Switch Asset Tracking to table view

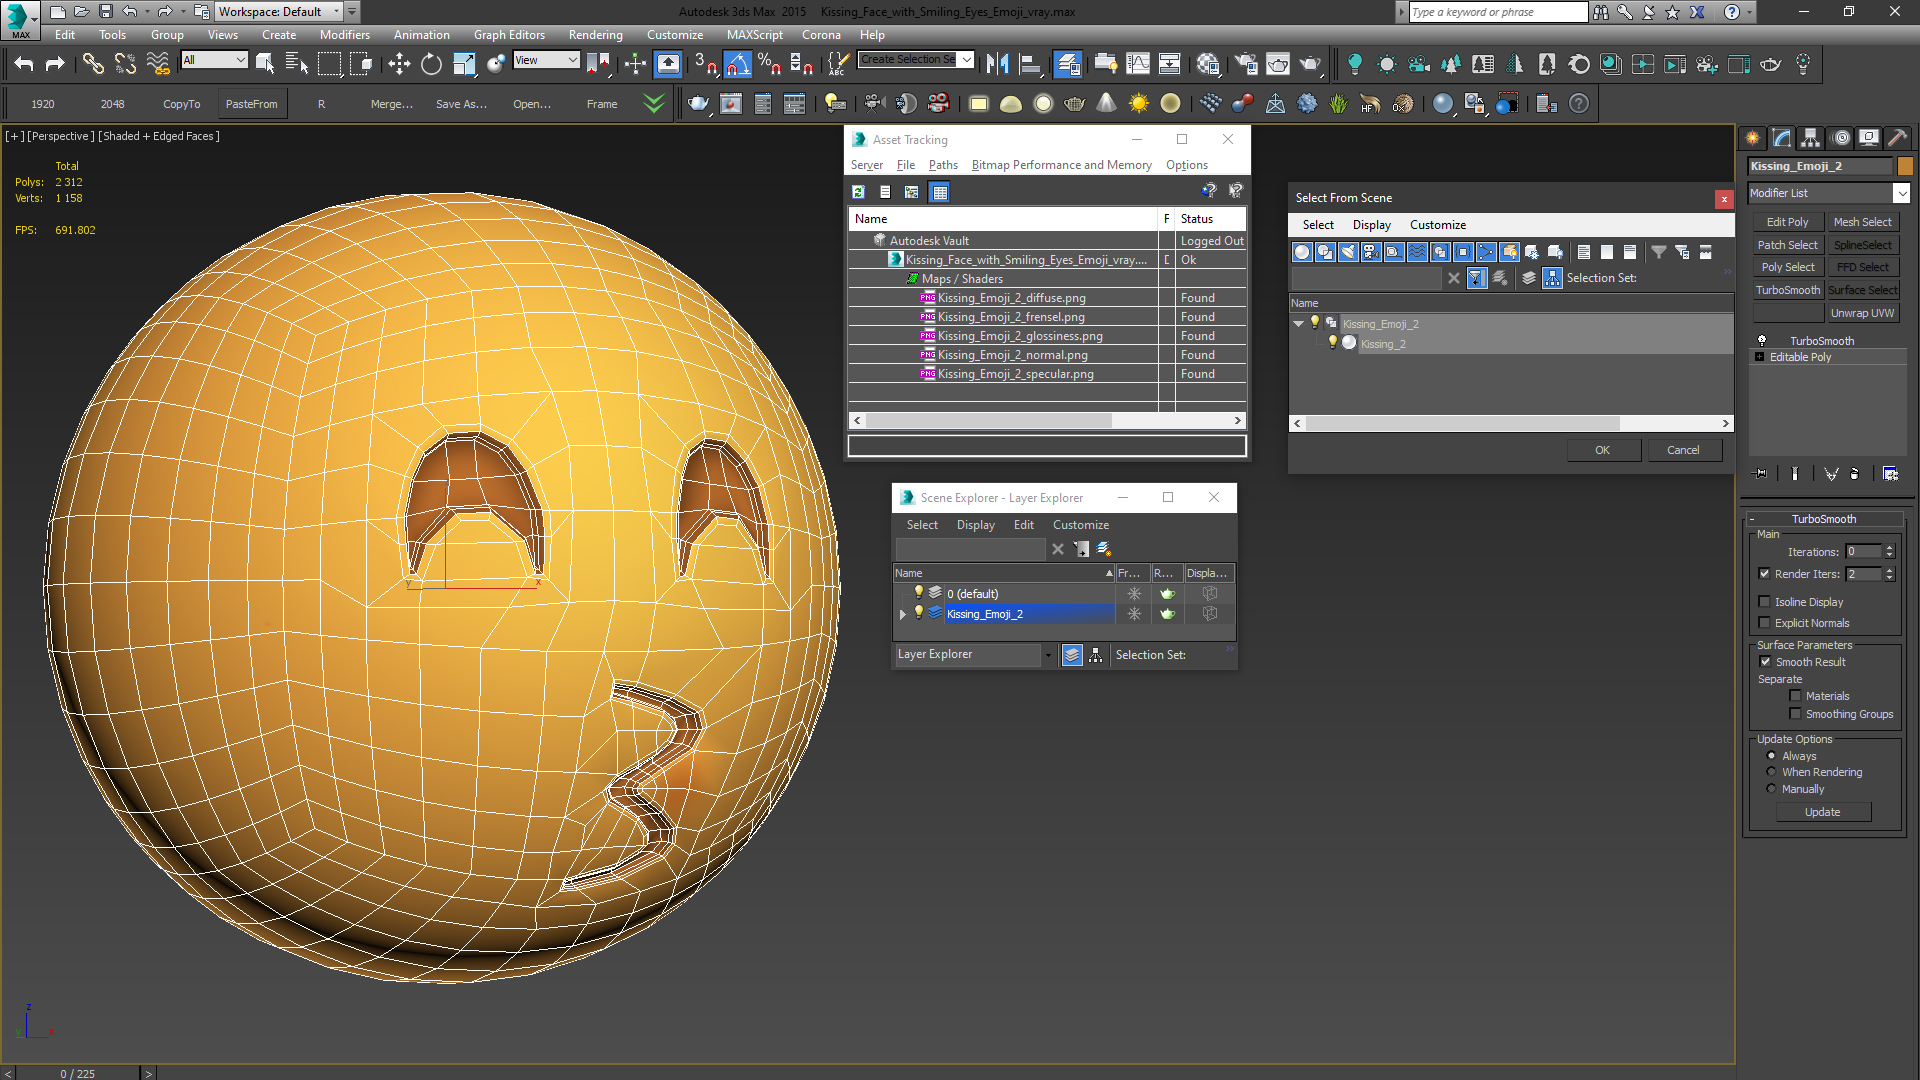pos(939,192)
